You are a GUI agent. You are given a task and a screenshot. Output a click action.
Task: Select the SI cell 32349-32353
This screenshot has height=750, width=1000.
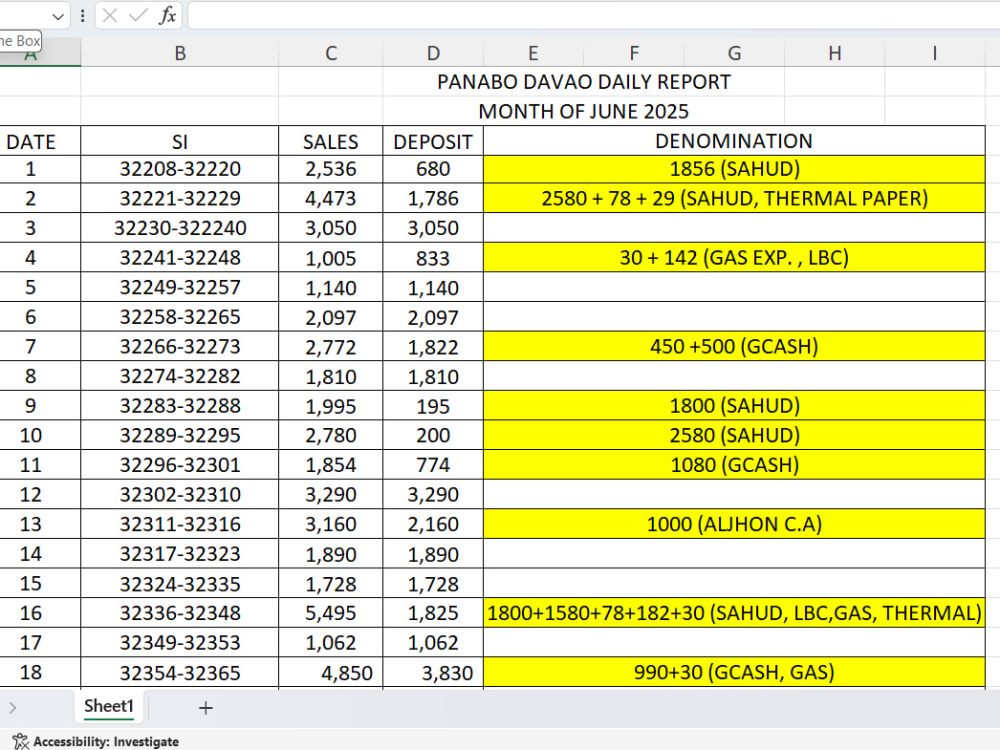[x=180, y=643]
